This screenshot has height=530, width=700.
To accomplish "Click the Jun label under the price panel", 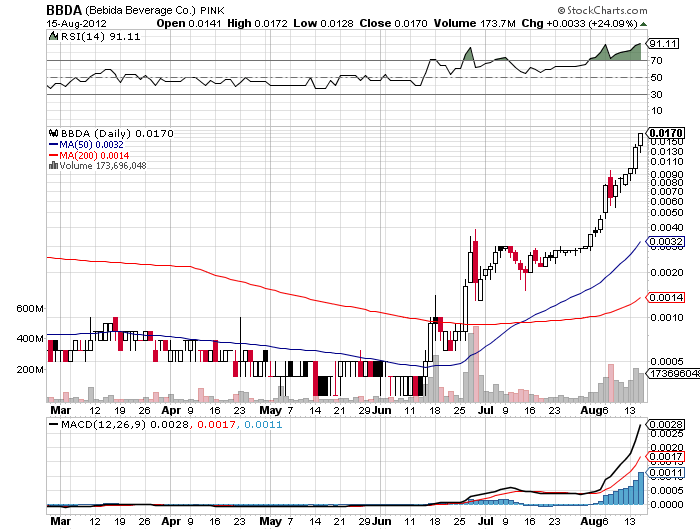I will [x=382, y=410].
